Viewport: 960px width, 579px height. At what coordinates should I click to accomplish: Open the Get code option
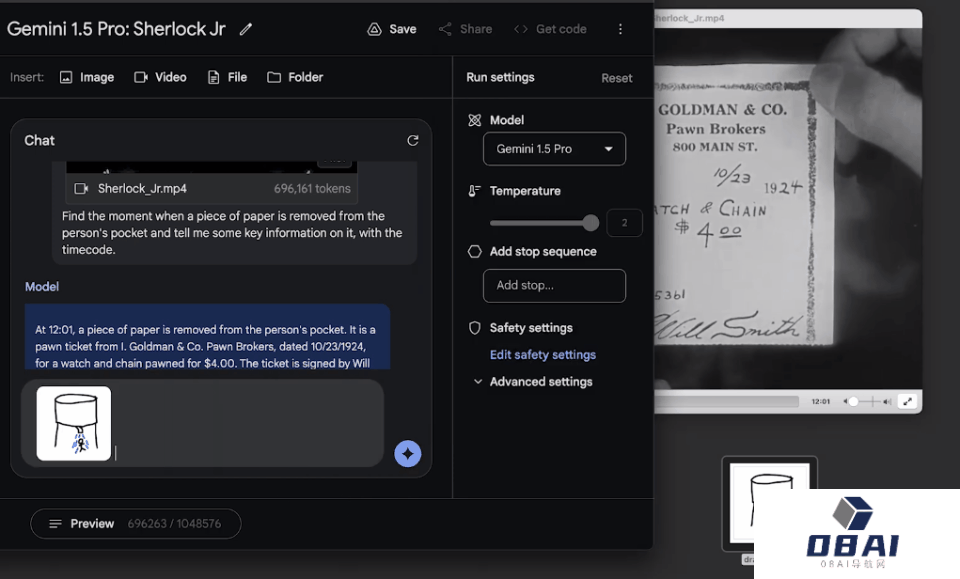tap(550, 29)
